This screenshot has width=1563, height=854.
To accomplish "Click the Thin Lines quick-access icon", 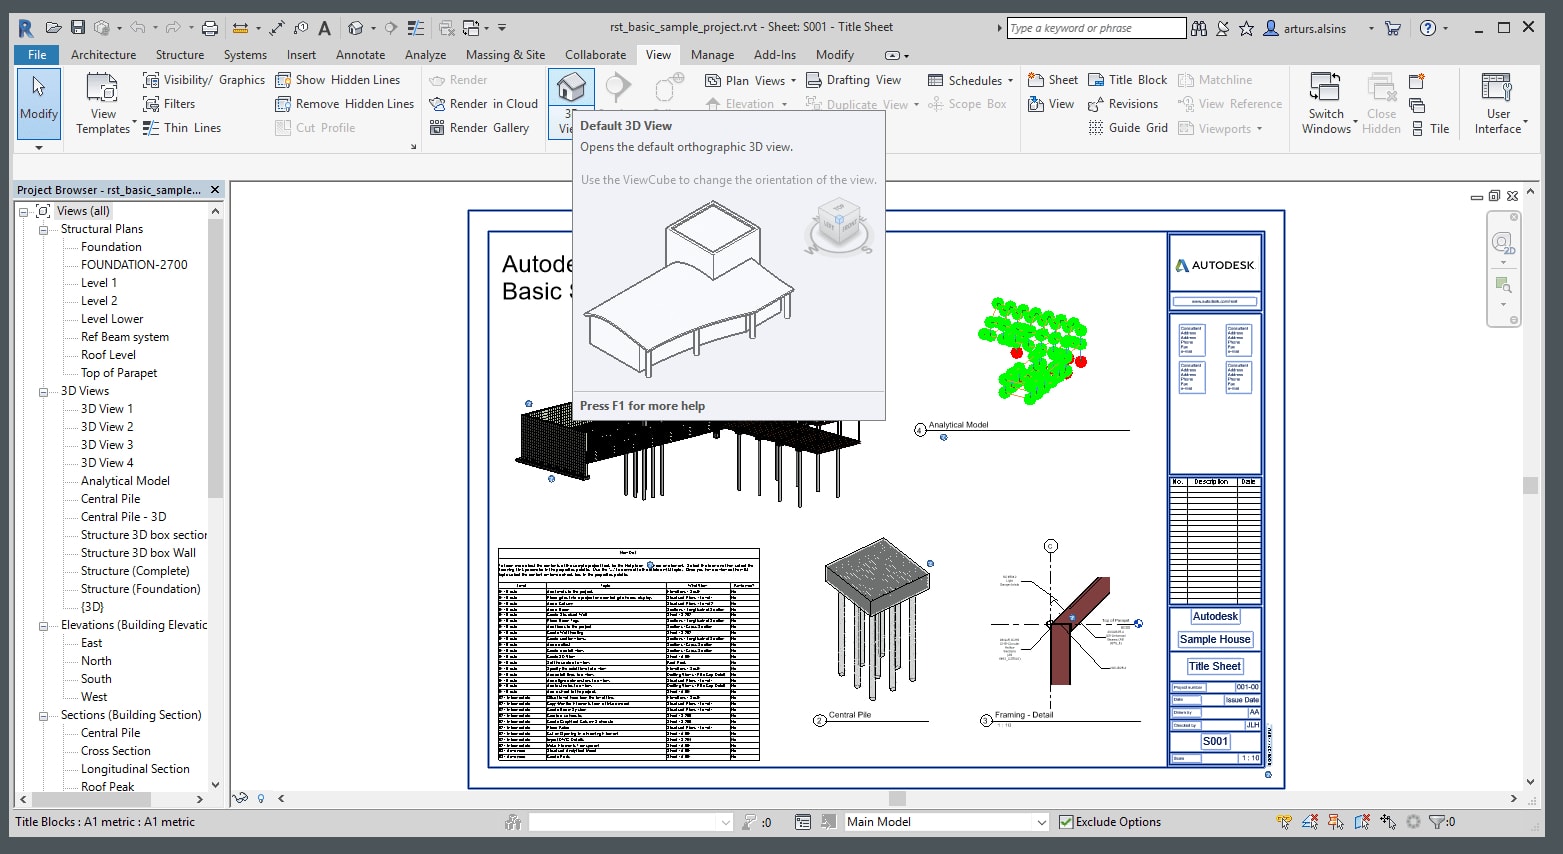I will coord(416,28).
